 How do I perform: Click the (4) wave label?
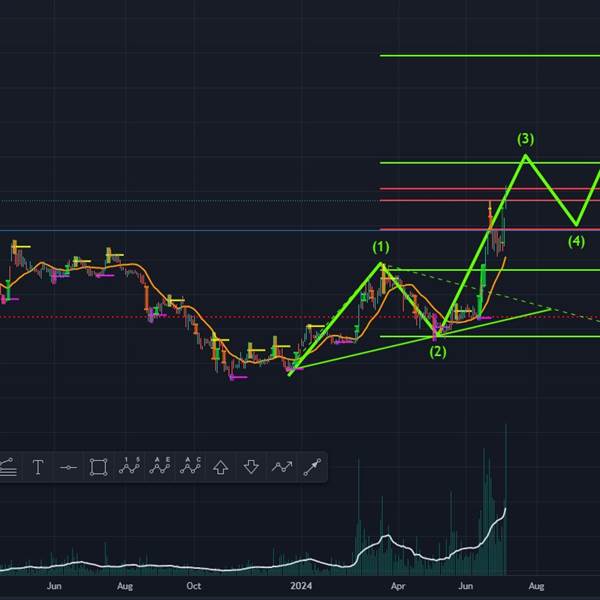tap(576, 242)
